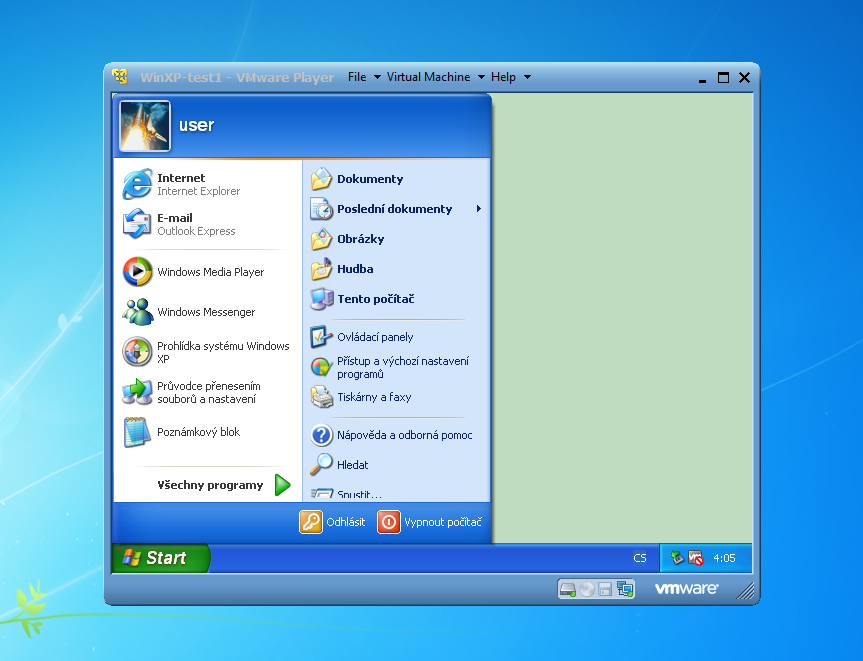Open the Dokumenty folder icon
The image size is (863, 661).
tap(321, 179)
